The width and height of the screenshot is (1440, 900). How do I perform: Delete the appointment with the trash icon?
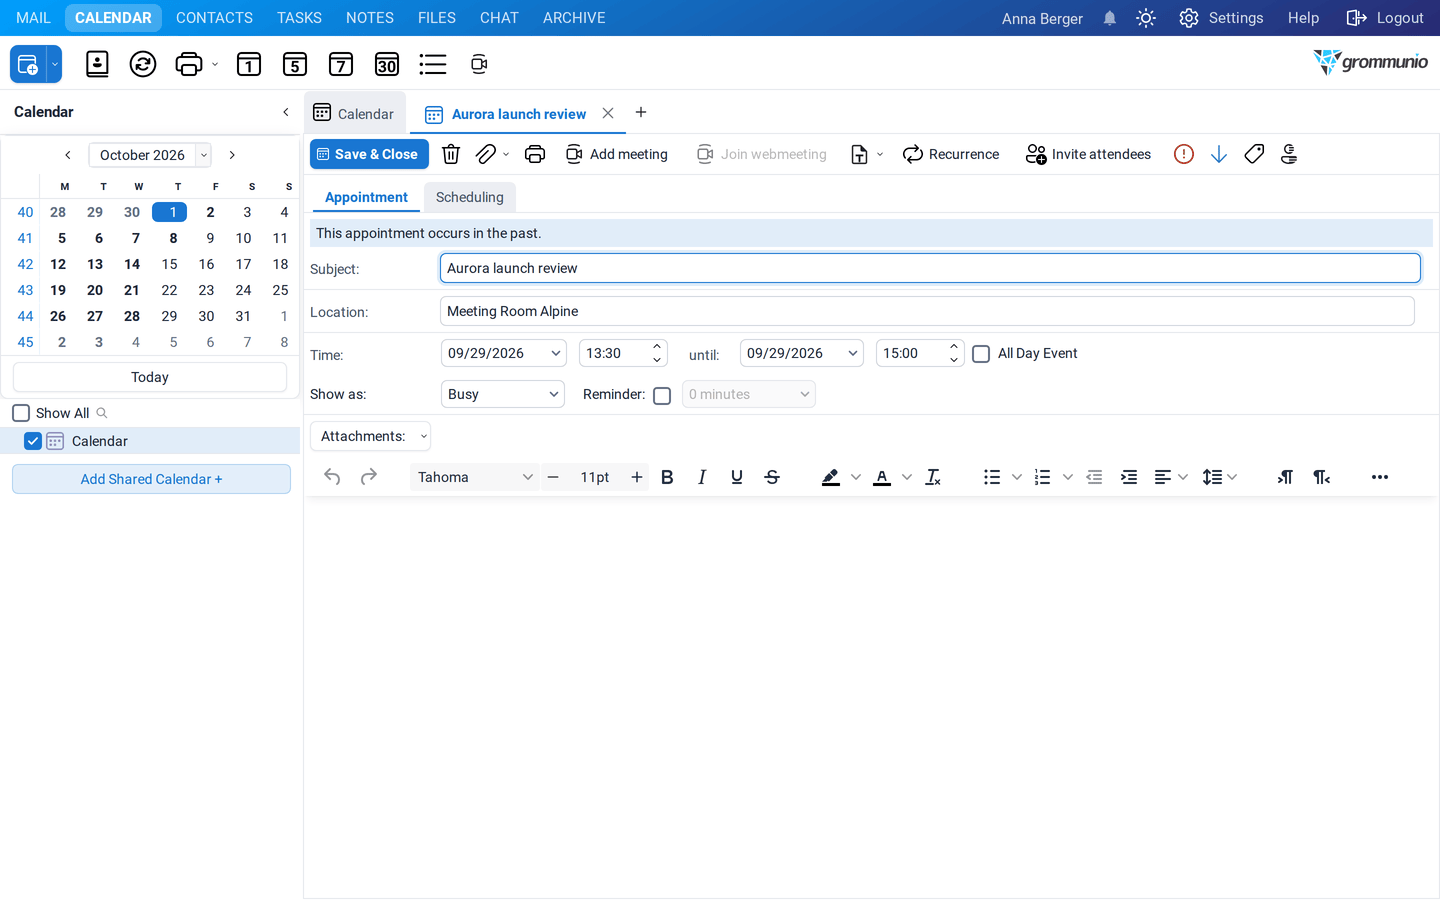[x=451, y=154]
